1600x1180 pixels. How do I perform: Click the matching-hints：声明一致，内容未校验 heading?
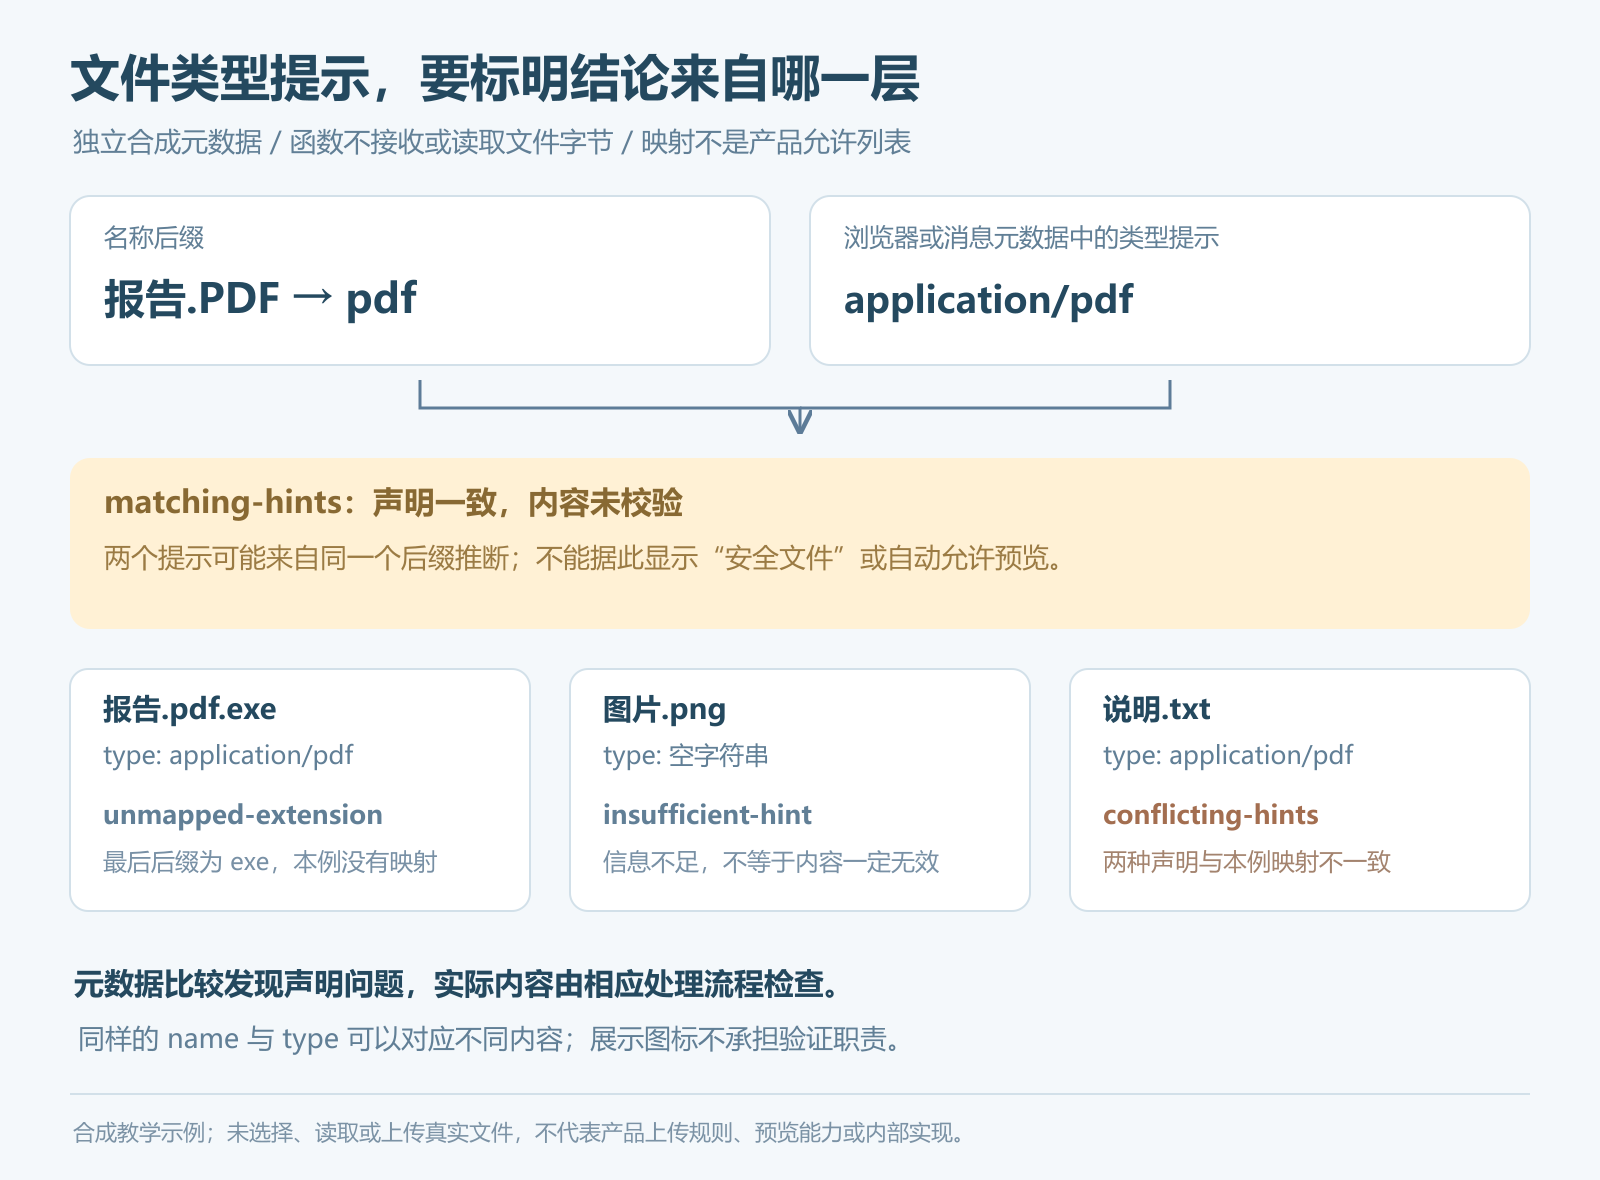393,502
